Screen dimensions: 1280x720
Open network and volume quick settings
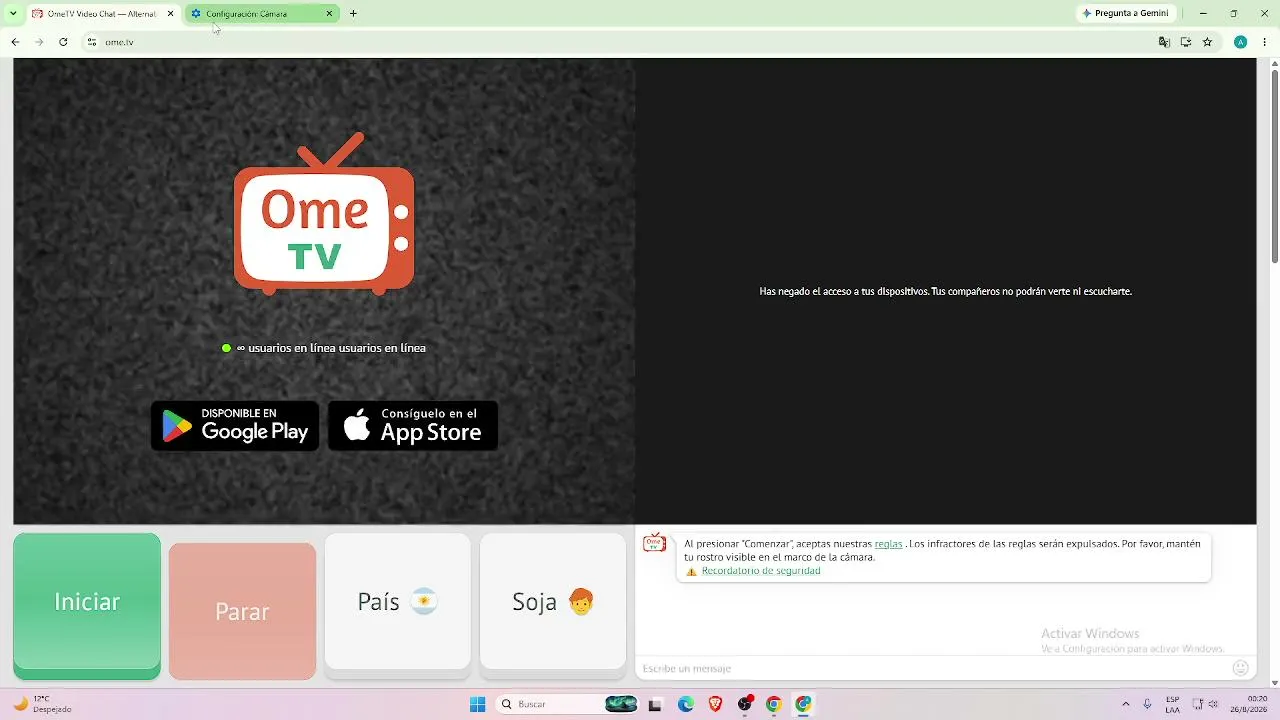click(x=1207, y=704)
